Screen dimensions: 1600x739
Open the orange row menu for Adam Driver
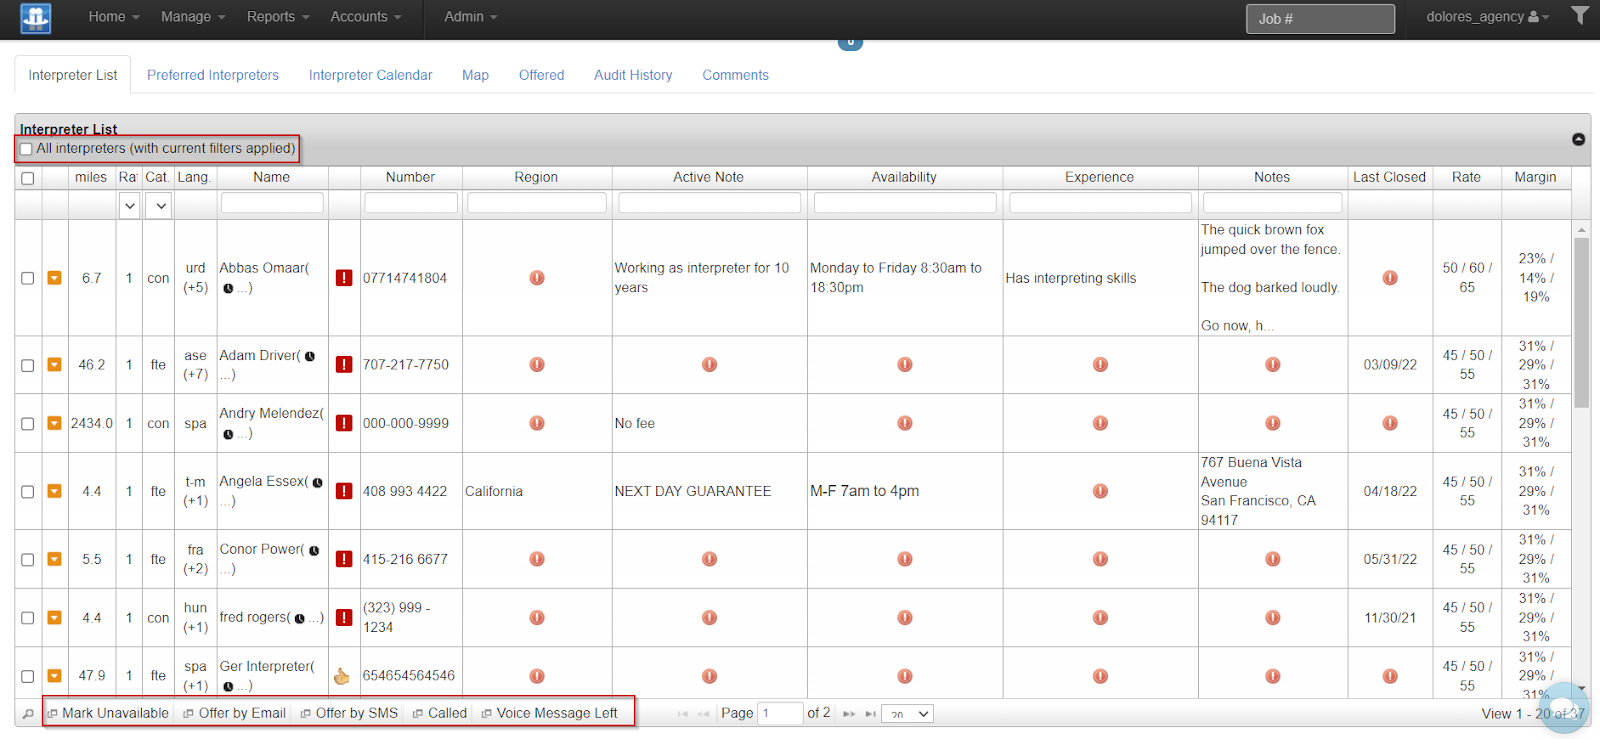(55, 365)
